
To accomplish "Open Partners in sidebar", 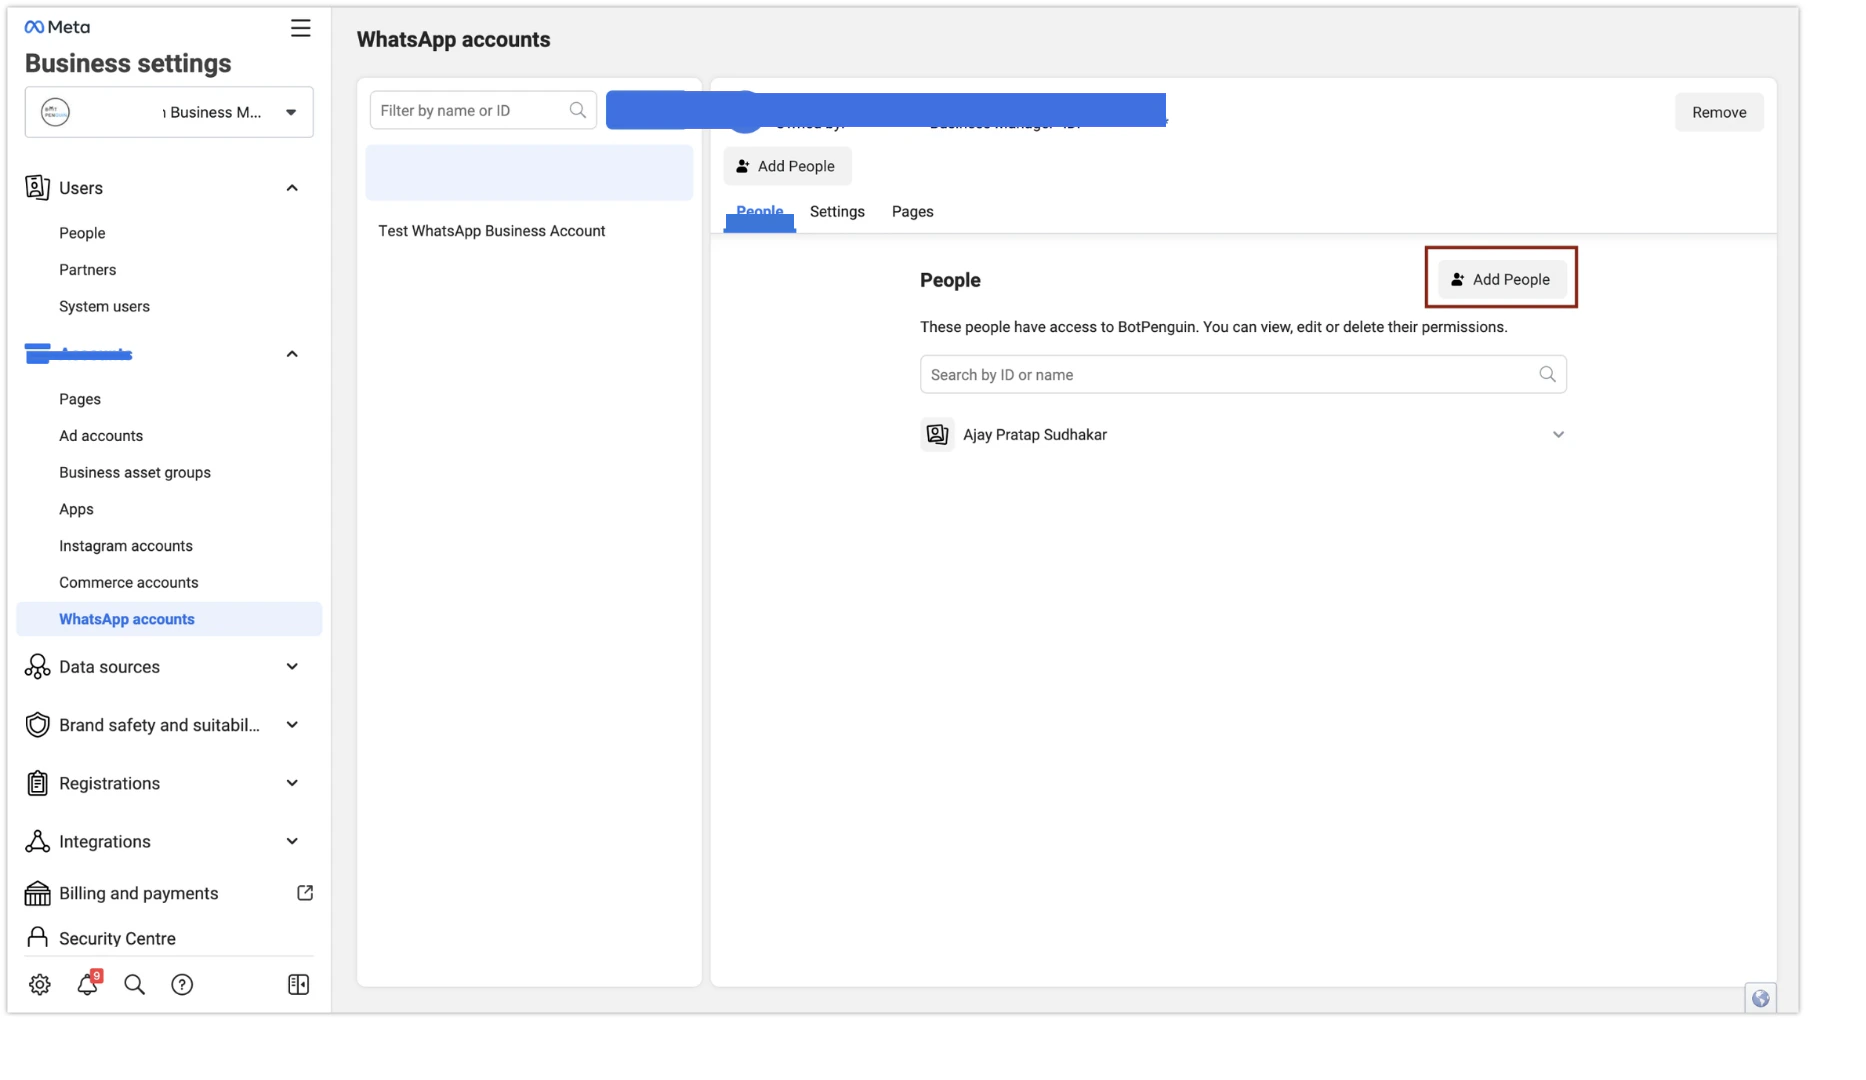I will point(87,270).
